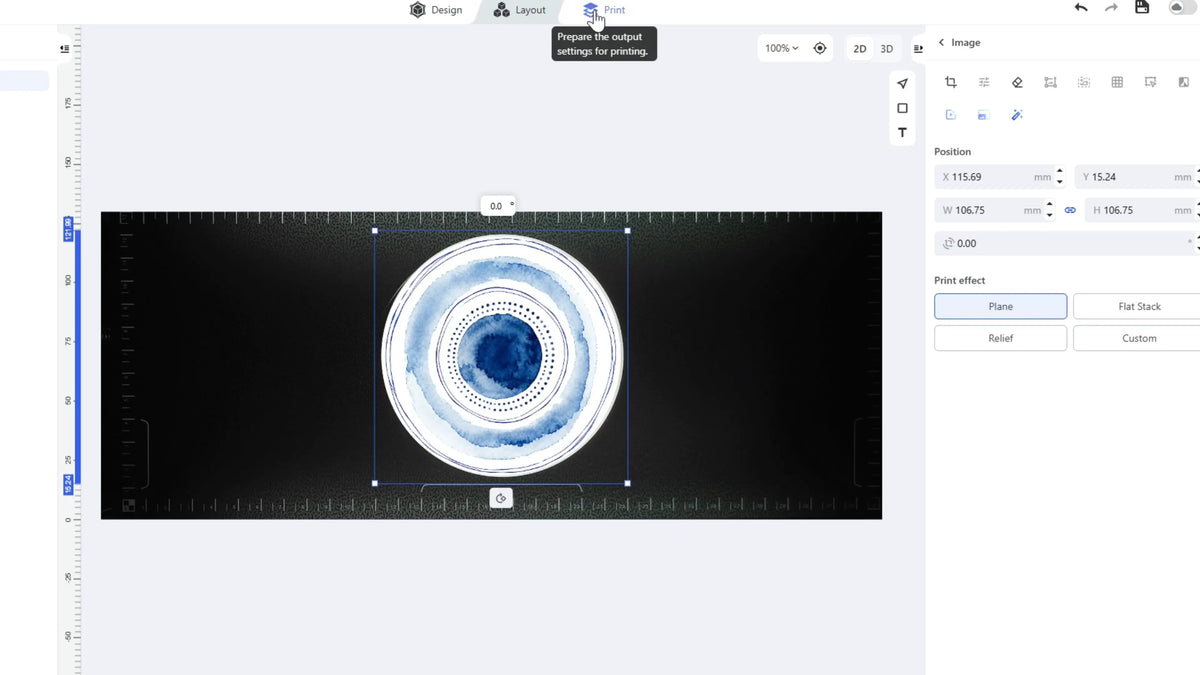This screenshot has width=1200, height=675.
Task: Click the bottom-right selection handle
Action: tap(627, 483)
